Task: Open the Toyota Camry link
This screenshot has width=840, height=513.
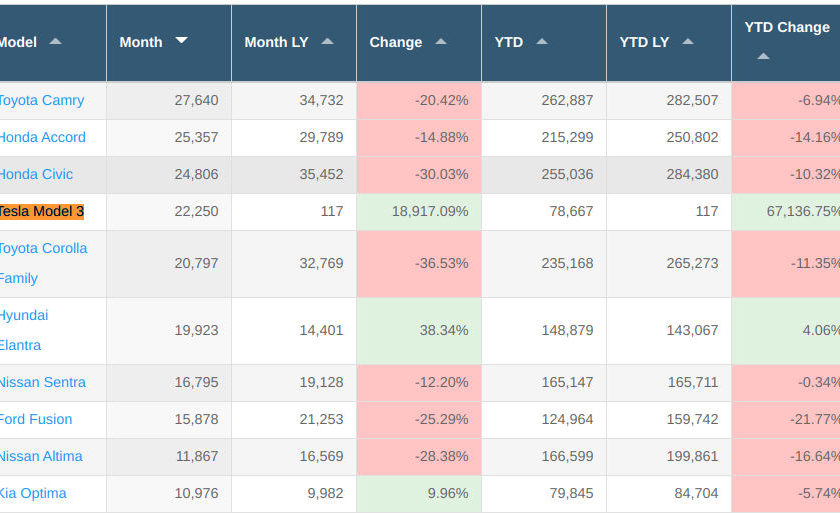Action: click(x=41, y=100)
